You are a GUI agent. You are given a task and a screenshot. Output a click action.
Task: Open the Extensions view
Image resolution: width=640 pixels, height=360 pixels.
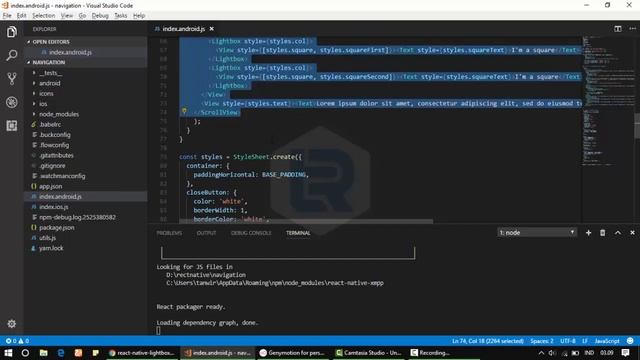(x=11, y=125)
